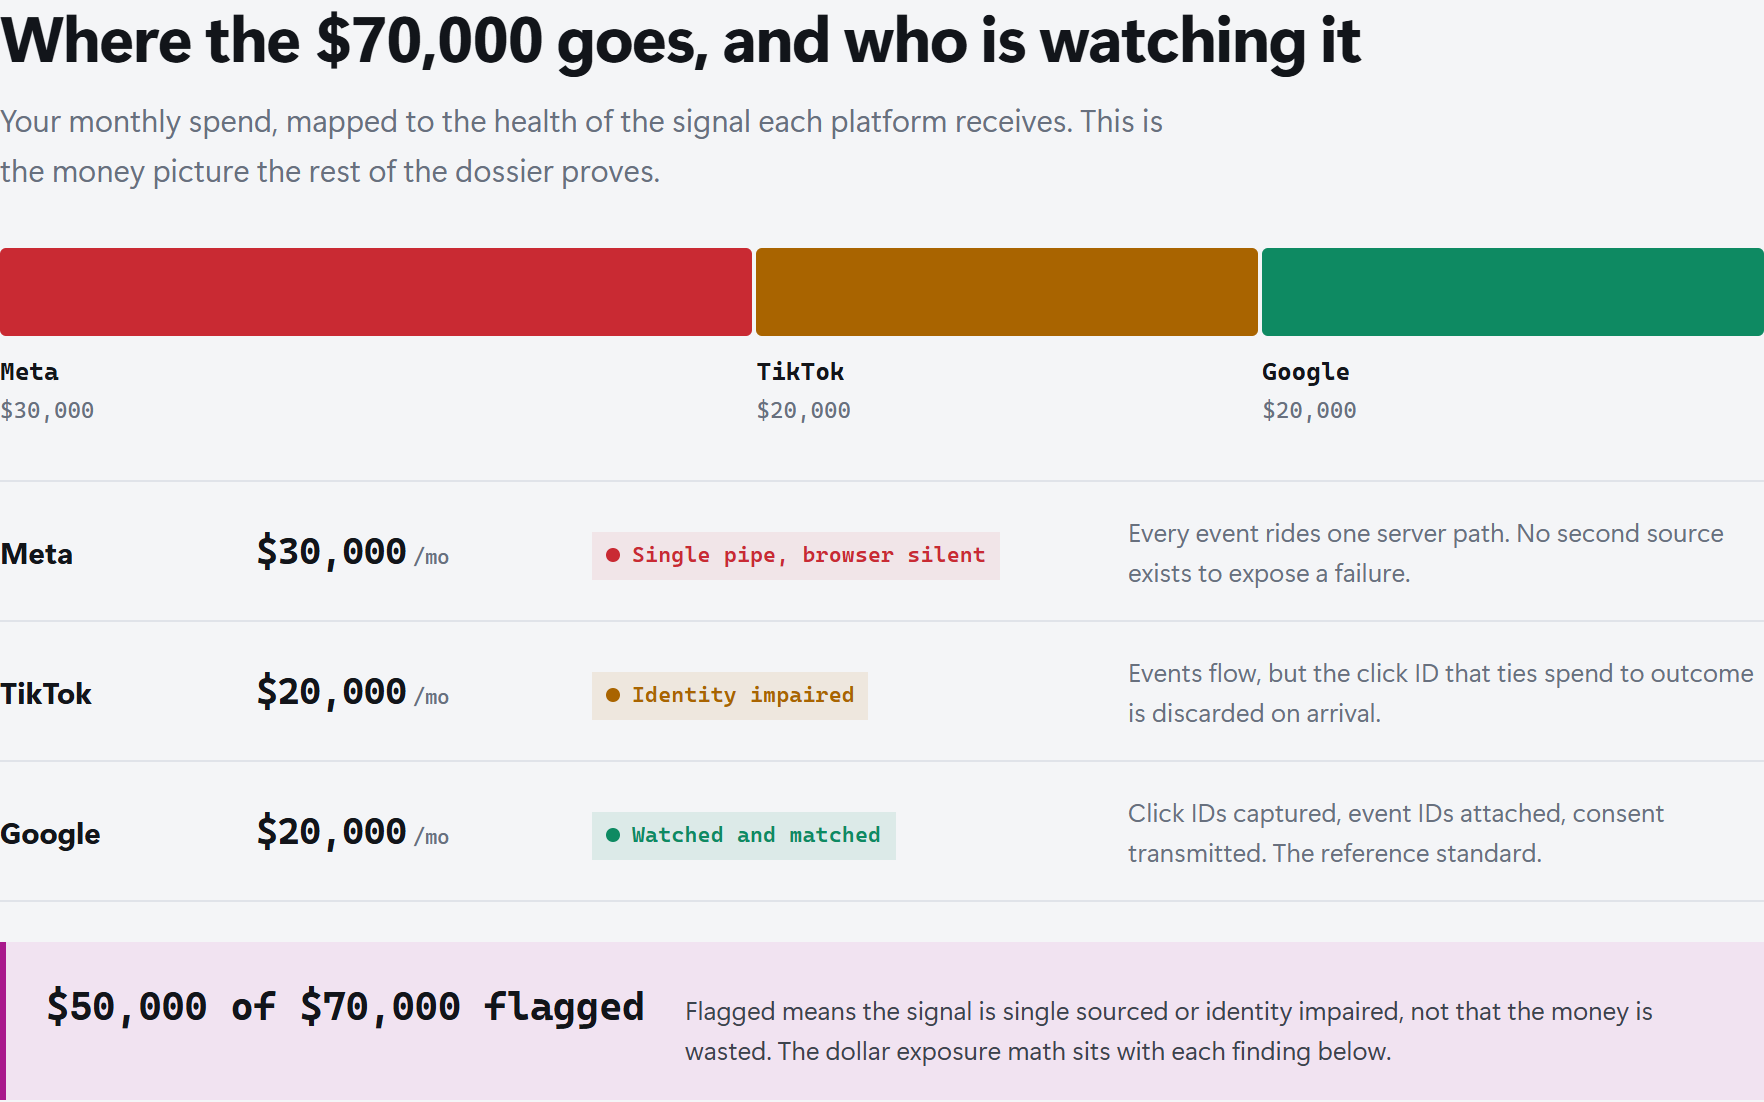Image resolution: width=1764 pixels, height=1102 pixels.
Task: Click the Meta row name in the table
Action: tap(37, 554)
